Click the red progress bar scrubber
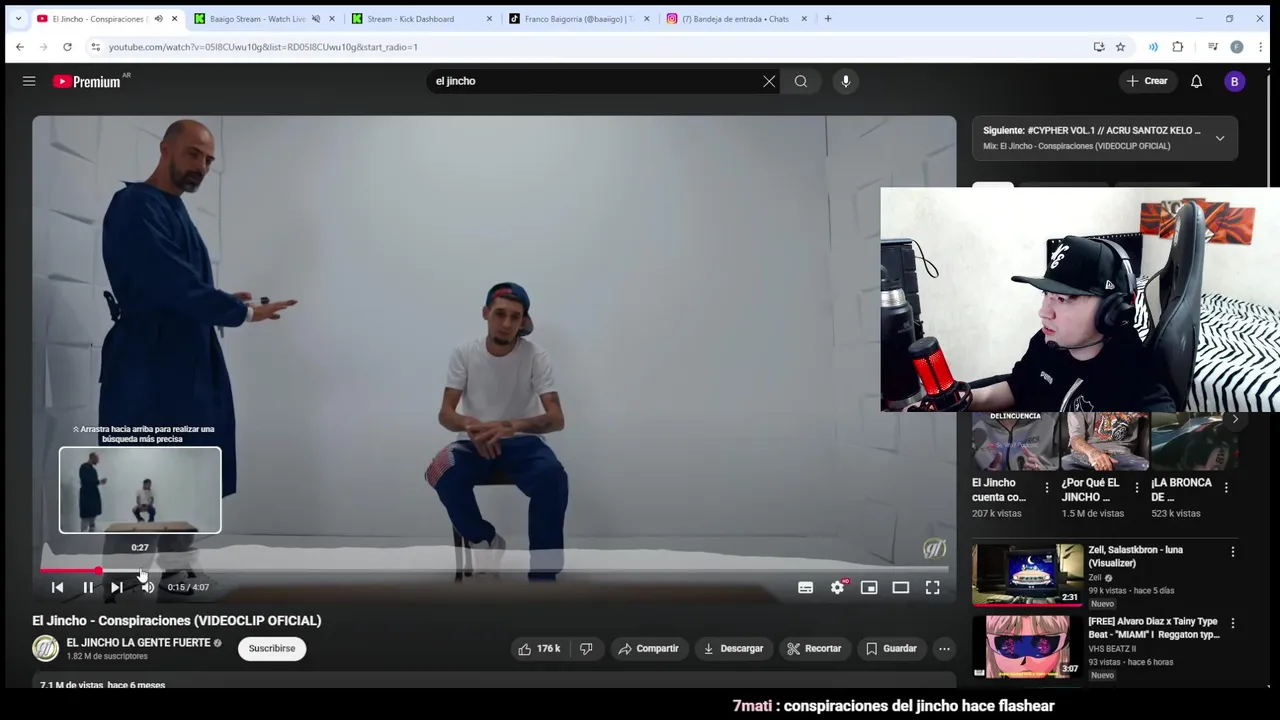This screenshot has height=720, width=1280. point(98,571)
